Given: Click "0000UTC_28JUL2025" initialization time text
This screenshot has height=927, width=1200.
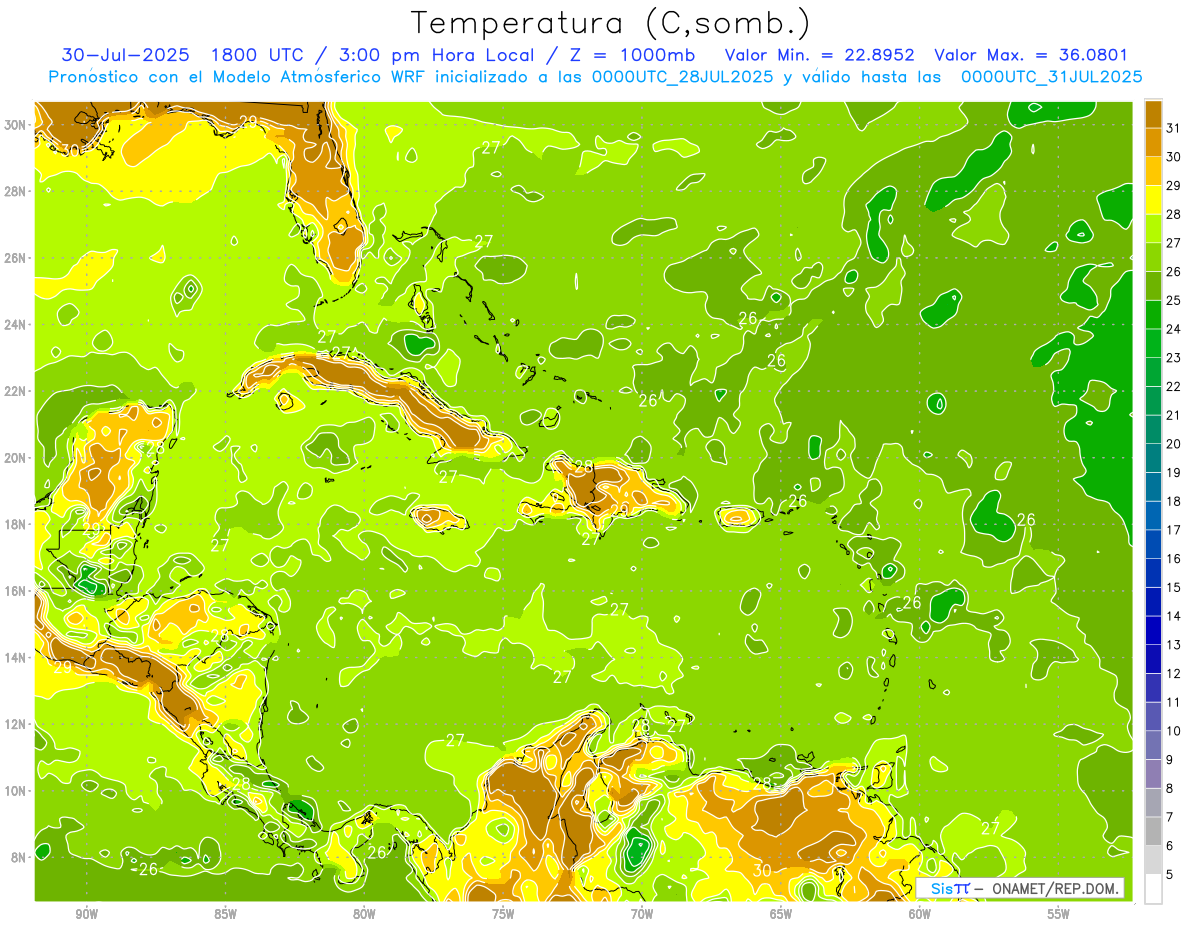Looking at the screenshot, I should point(682,76).
